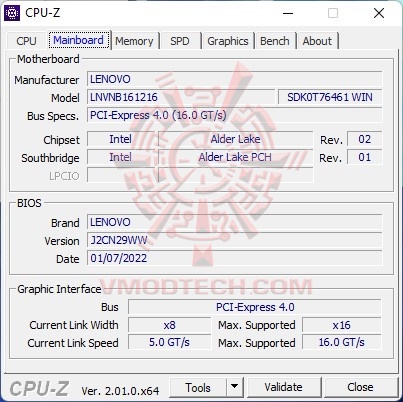
Task: Click the Validate button
Action: (283, 387)
